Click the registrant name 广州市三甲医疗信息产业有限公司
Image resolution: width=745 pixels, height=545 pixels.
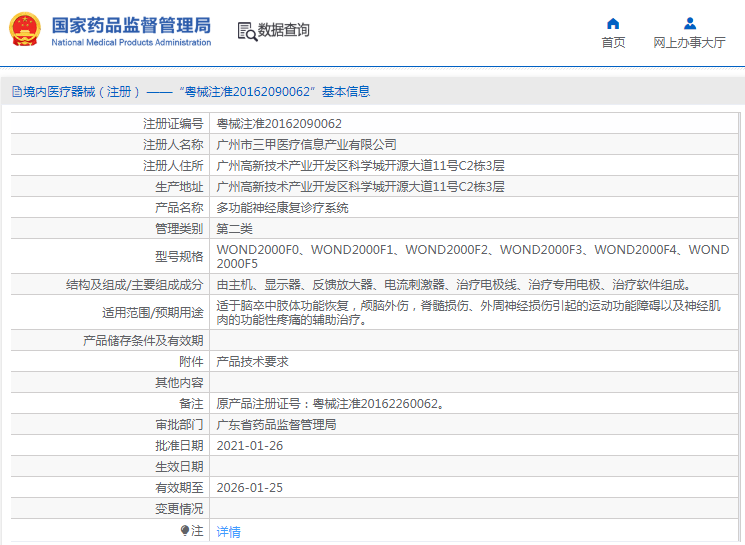coord(306,145)
